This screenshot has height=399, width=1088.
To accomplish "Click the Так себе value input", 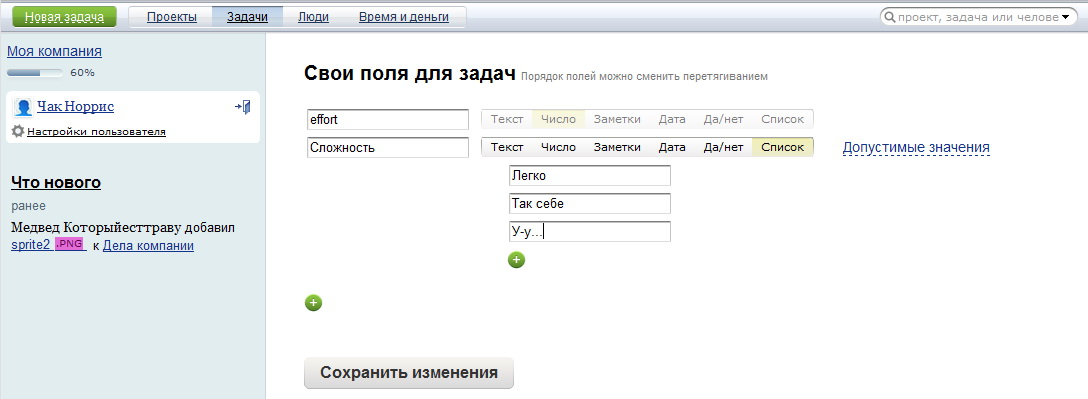I will coord(590,203).
